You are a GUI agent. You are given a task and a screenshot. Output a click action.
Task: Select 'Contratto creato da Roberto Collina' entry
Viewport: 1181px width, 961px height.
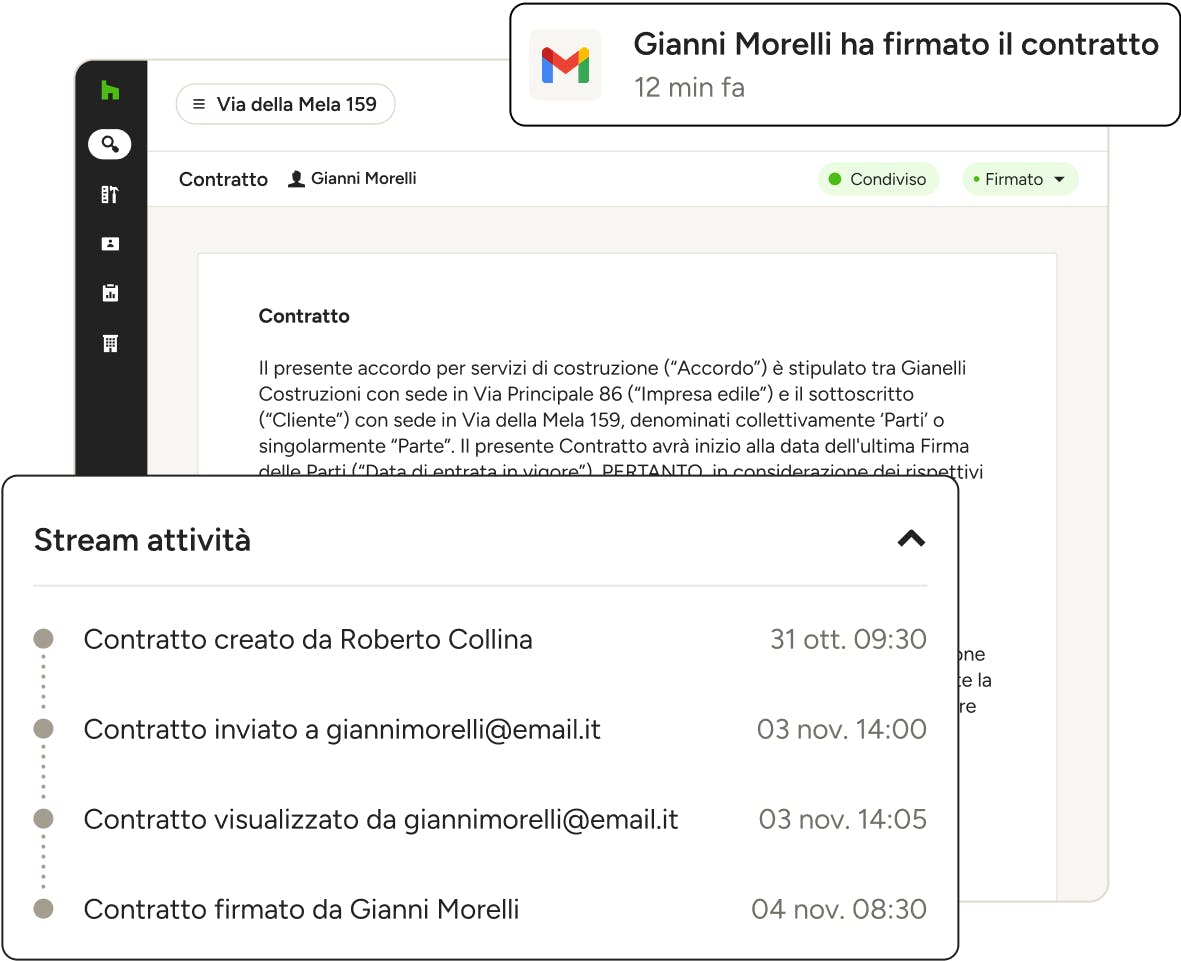(307, 639)
